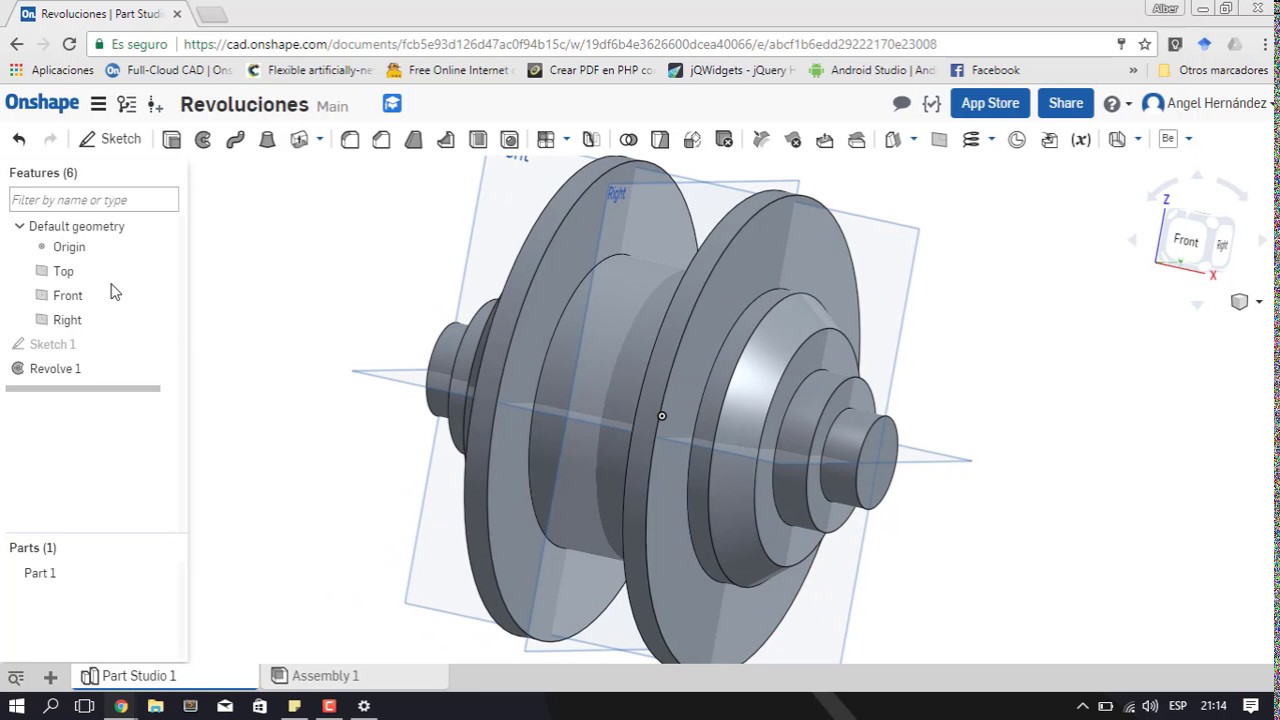The image size is (1280, 720).
Task: Collapse Default geometry tree group
Action: pyautogui.click(x=19, y=226)
